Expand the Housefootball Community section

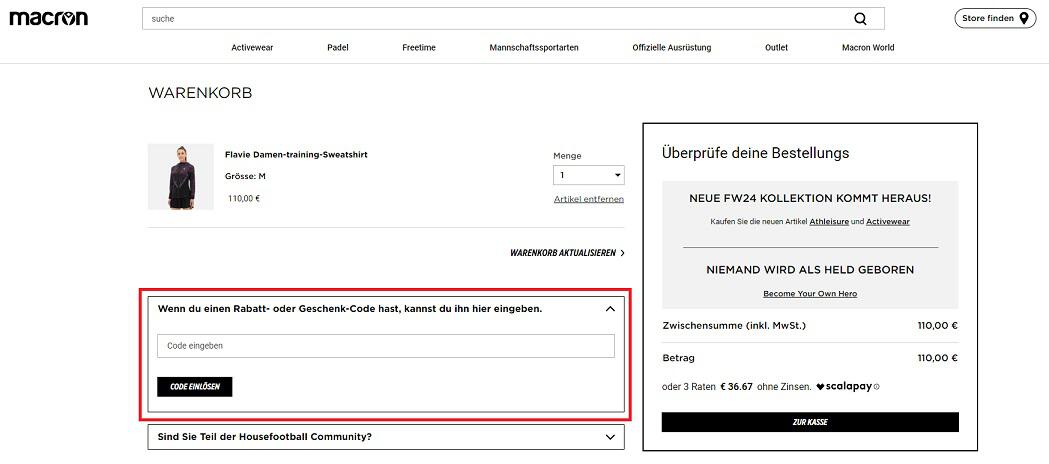coord(386,437)
